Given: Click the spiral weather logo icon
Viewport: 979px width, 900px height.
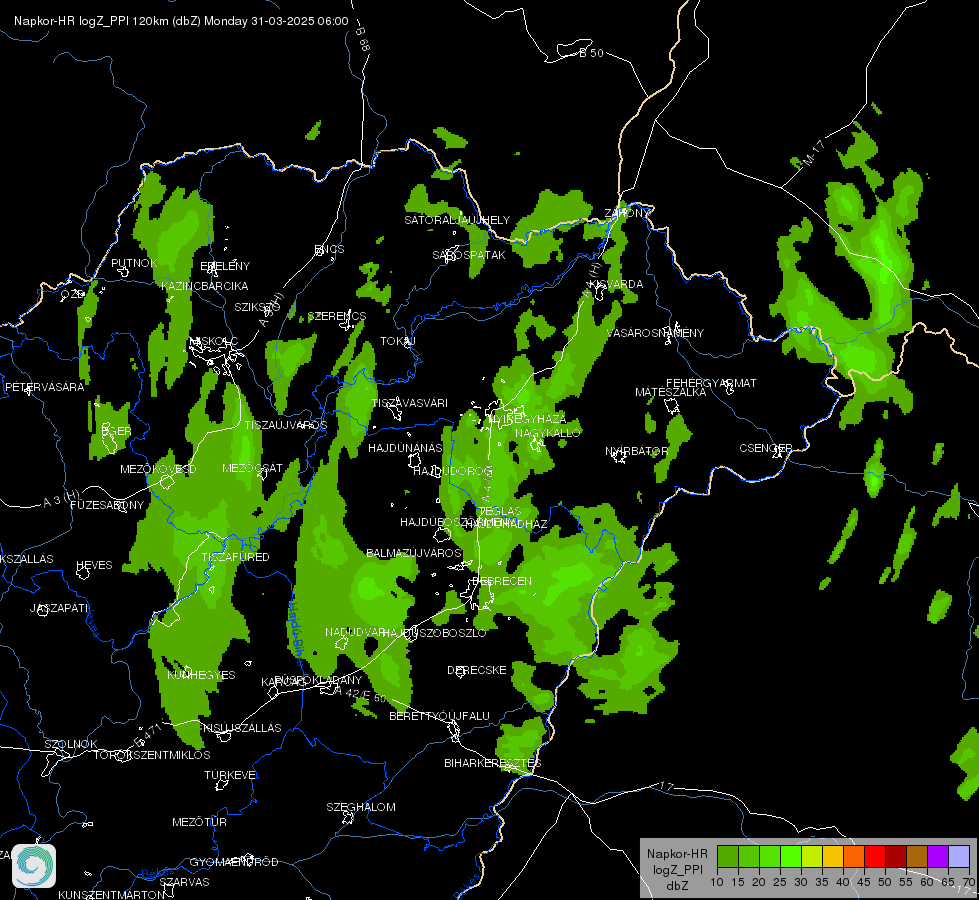Looking at the screenshot, I should coord(34,866).
